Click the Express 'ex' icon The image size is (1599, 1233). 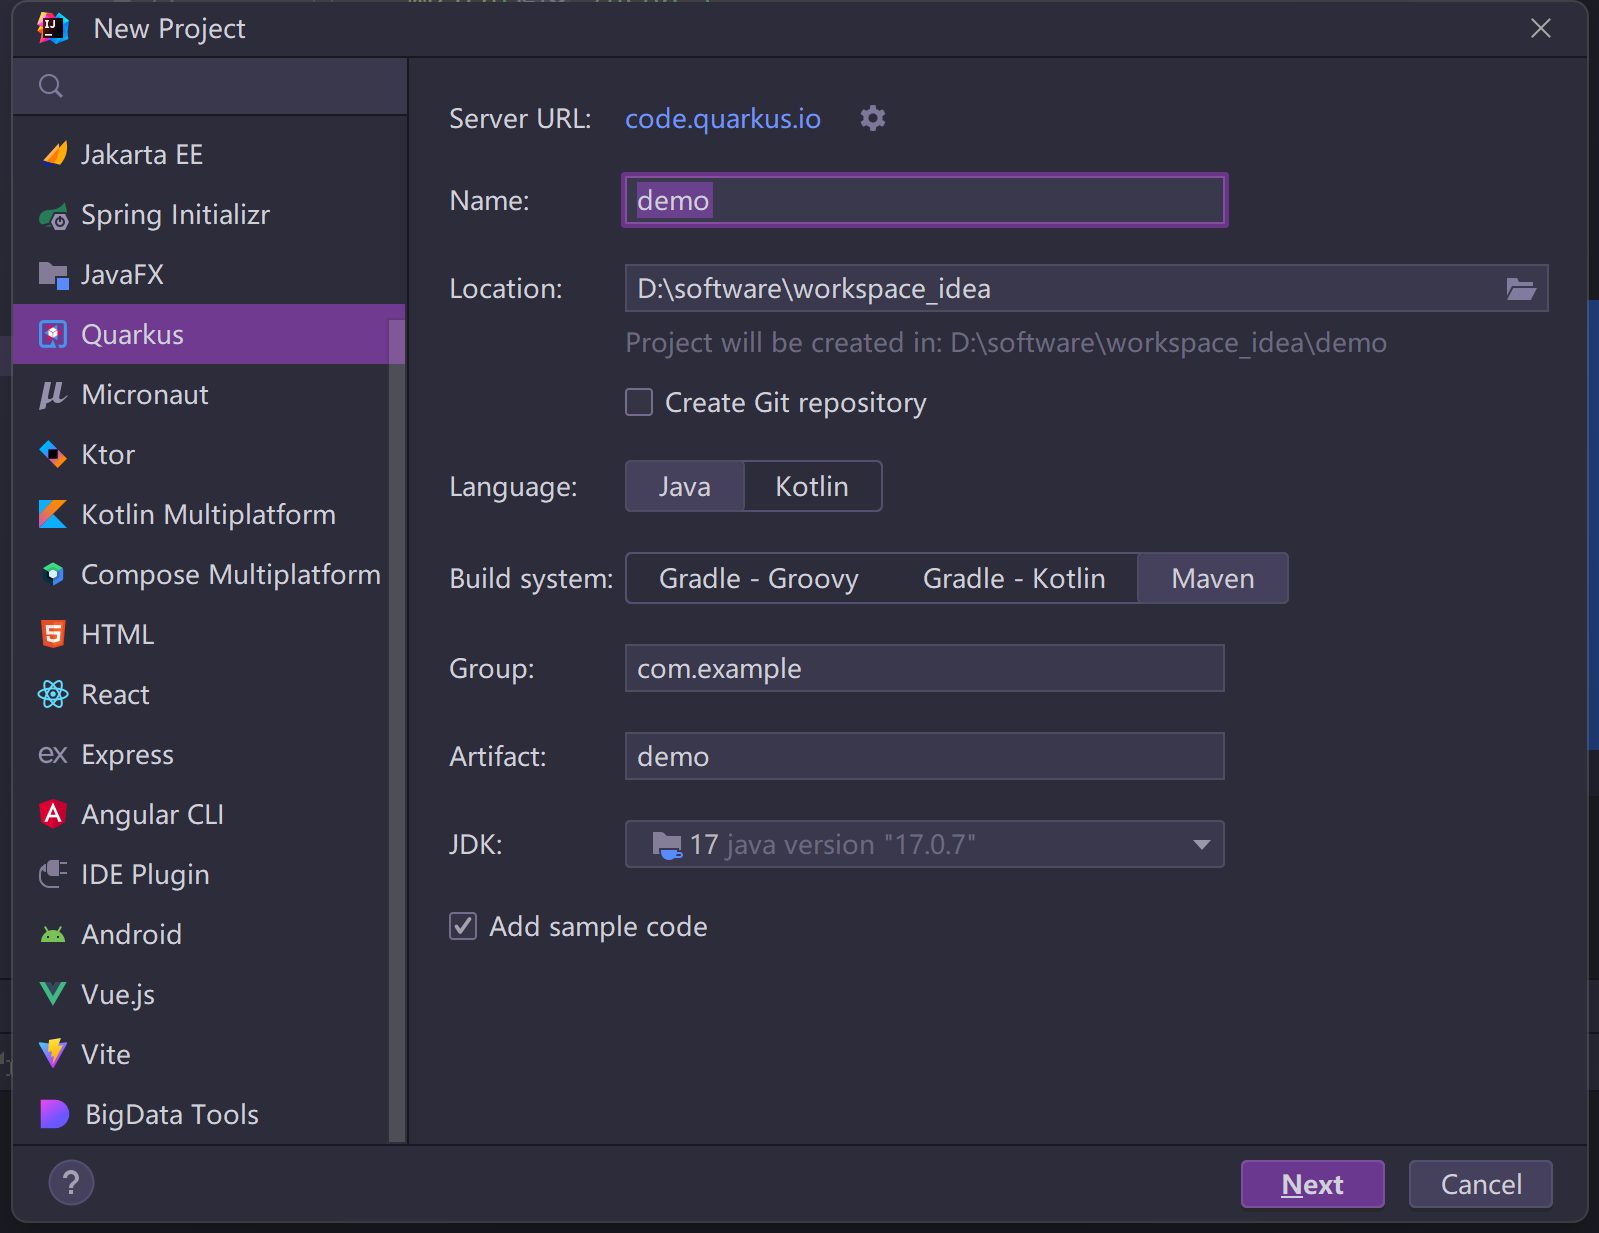53,754
